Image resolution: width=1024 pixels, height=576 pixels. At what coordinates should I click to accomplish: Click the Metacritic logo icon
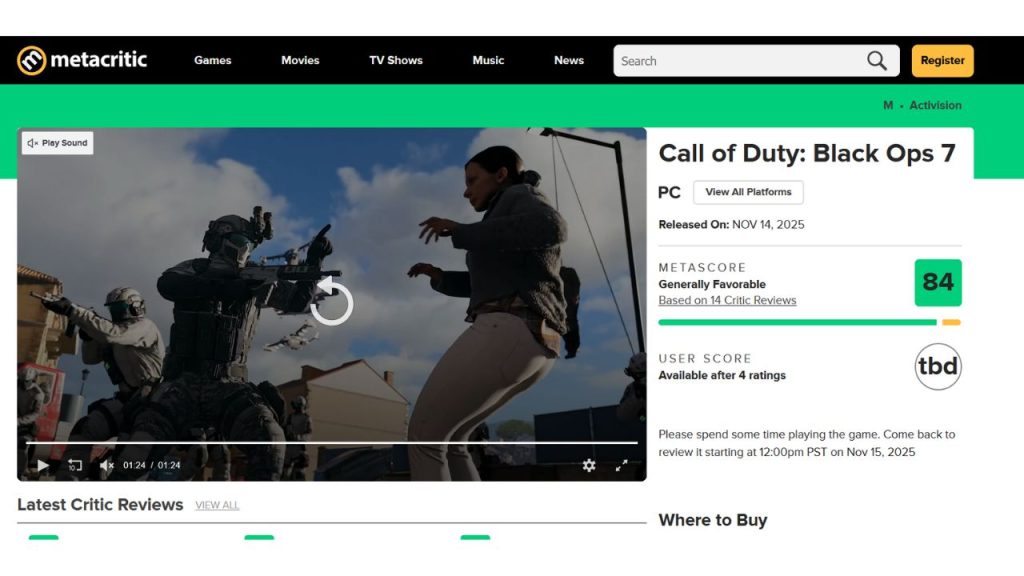(31, 60)
